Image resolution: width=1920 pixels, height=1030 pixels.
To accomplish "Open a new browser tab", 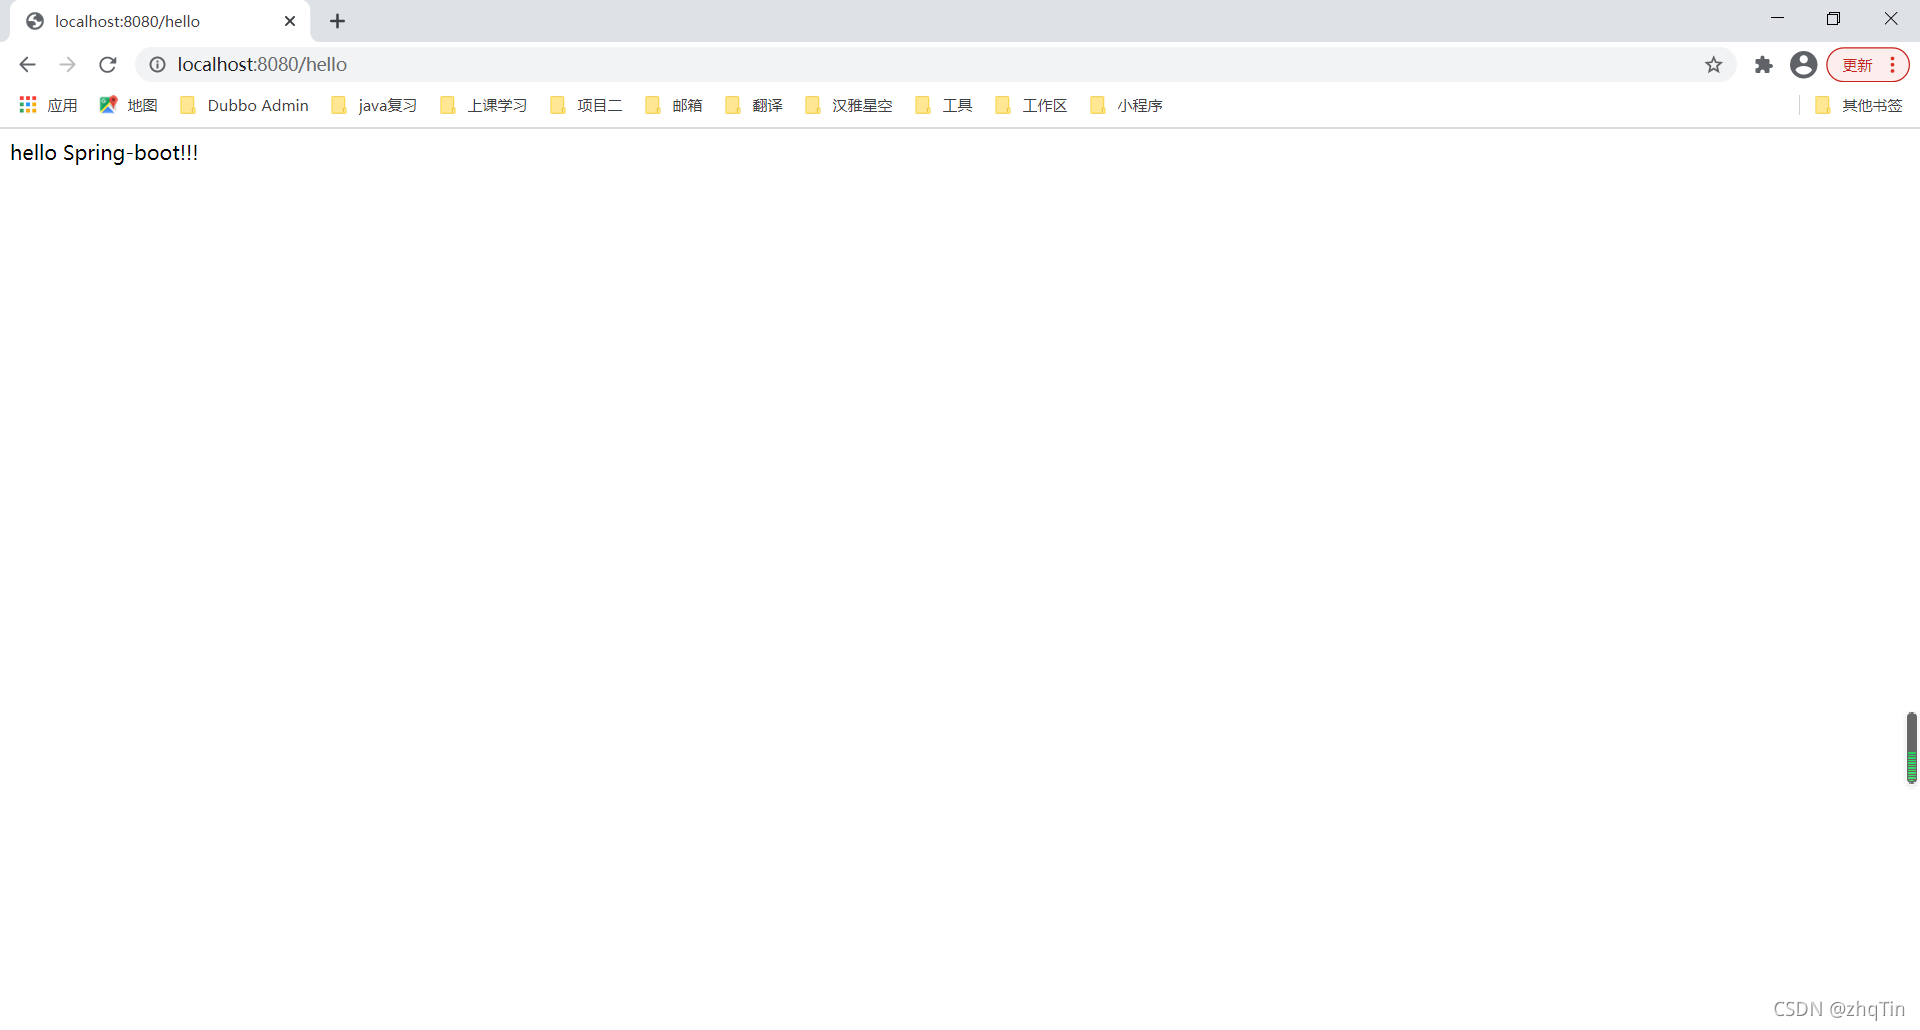I will 337,20.
